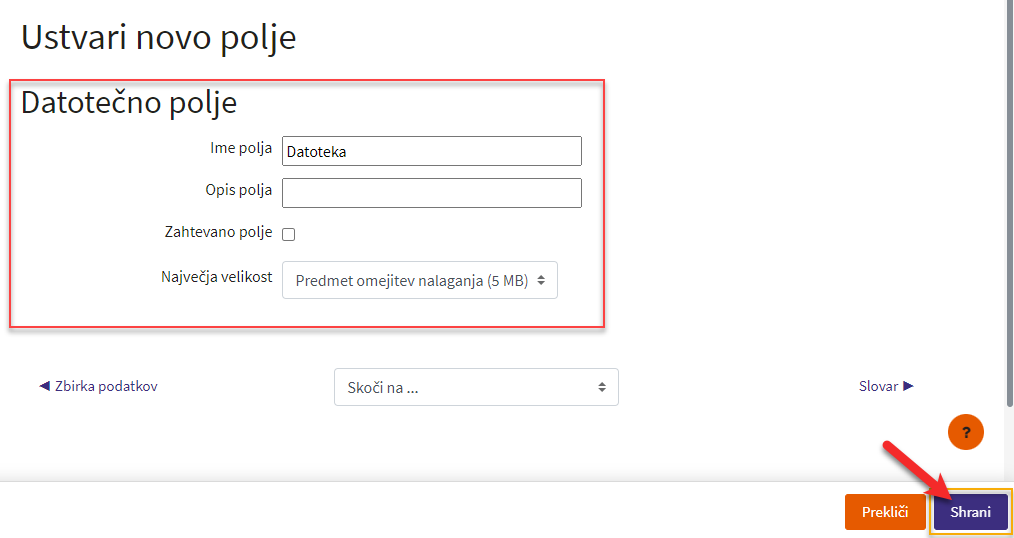Click the Prekliči button
The image size is (1014, 538).
pos(885,512)
